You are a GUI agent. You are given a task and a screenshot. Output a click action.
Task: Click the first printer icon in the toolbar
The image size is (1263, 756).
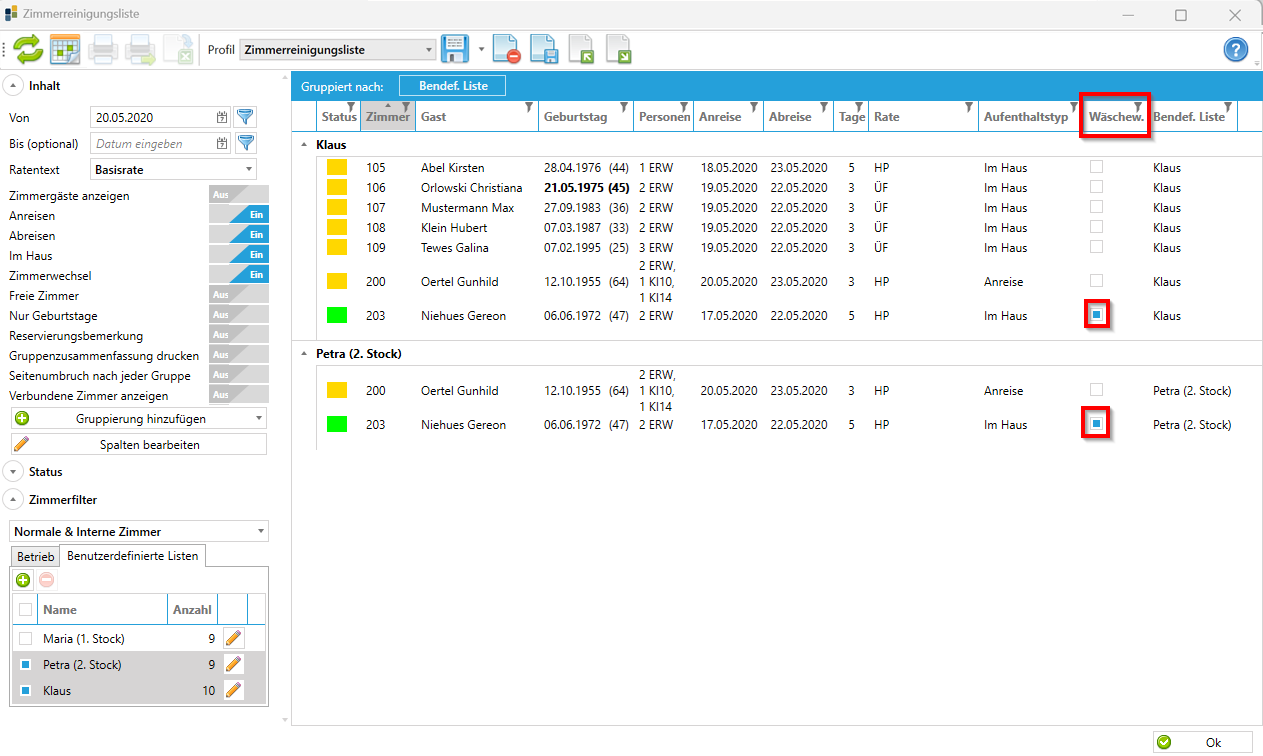[x=105, y=49]
